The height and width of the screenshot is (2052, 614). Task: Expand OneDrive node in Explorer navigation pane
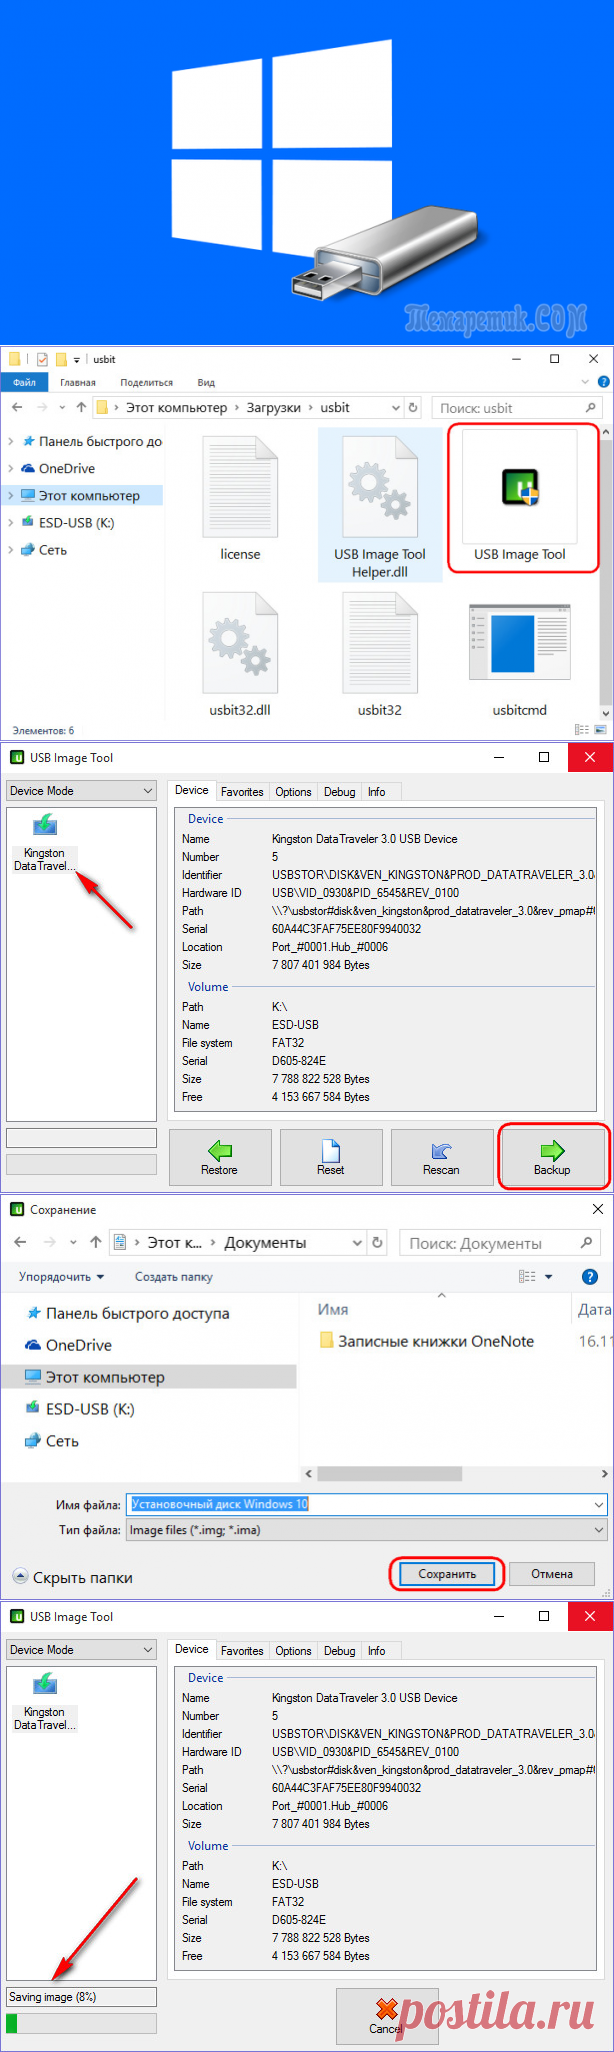click(11, 468)
